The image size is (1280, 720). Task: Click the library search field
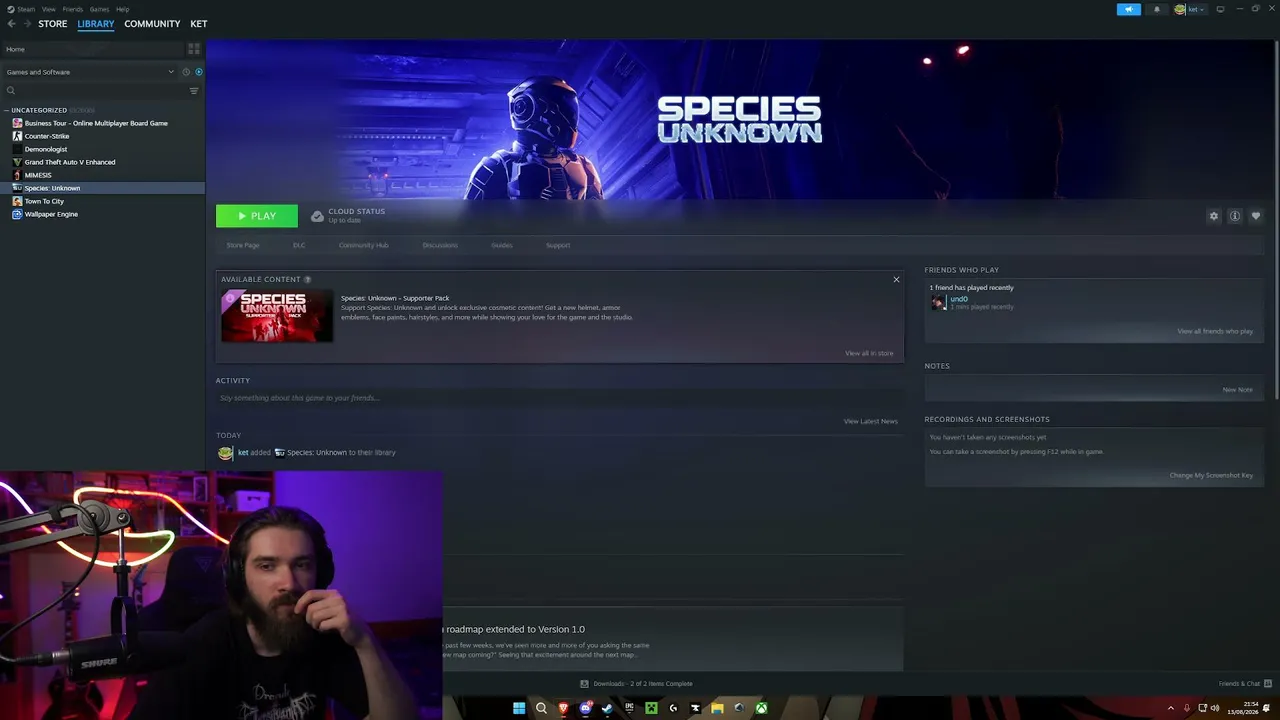[x=95, y=91]
